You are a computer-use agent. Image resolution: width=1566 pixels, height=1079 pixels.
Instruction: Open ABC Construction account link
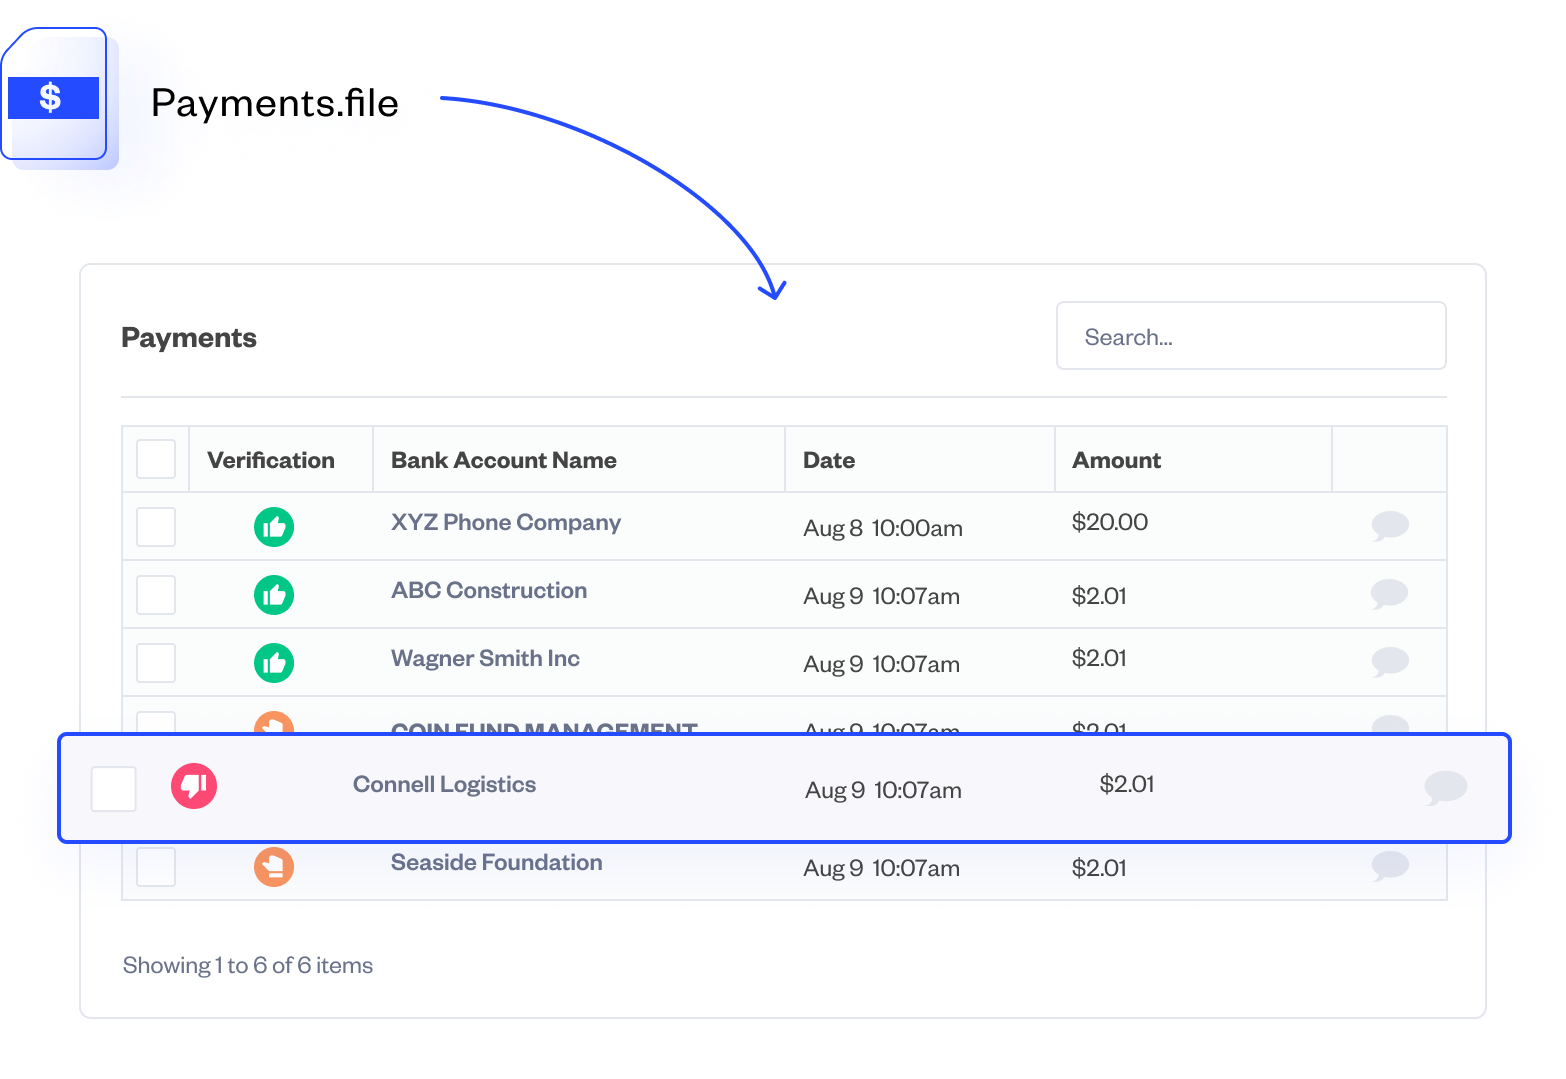(x=489, y=590)
